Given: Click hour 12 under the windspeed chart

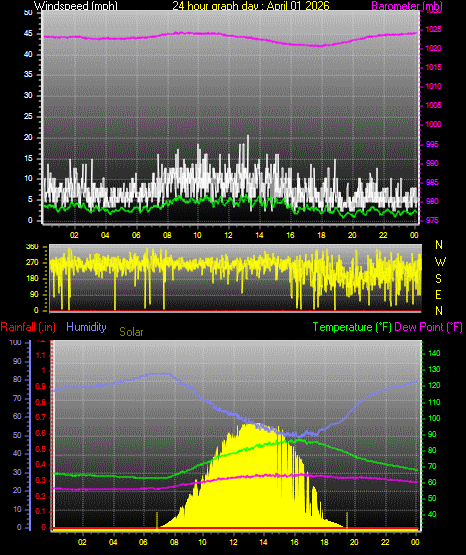Looking at the screenshot, I should (228, 235).
